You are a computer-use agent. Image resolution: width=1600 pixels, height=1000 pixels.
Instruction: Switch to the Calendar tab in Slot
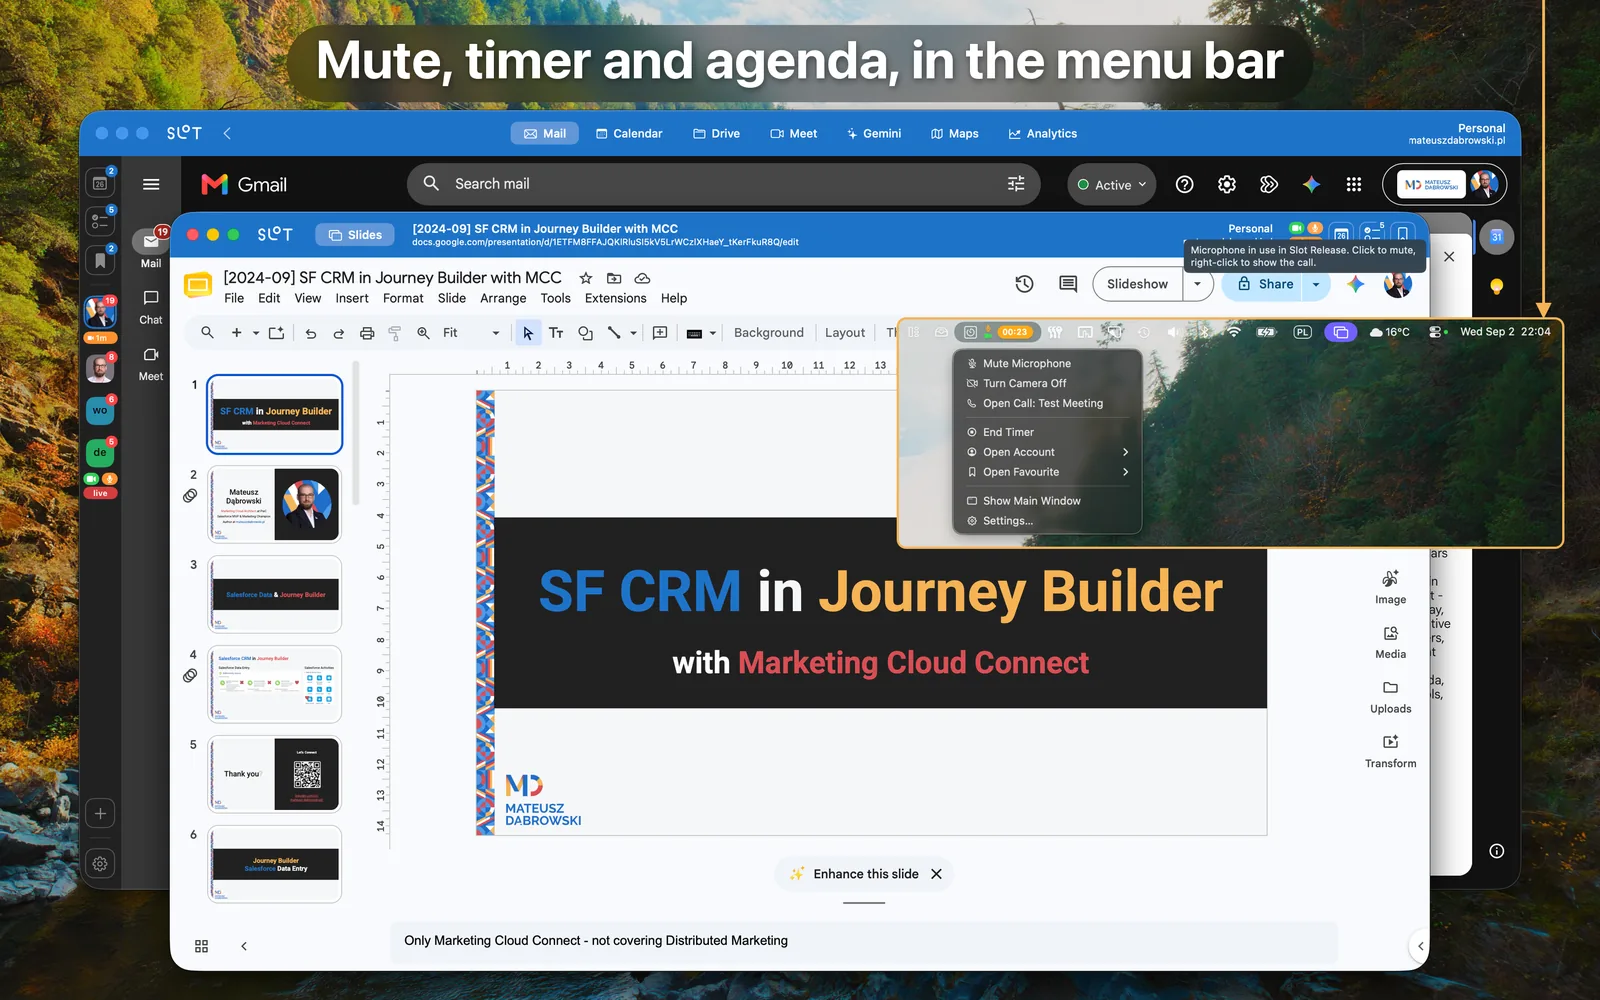point(629,134)
